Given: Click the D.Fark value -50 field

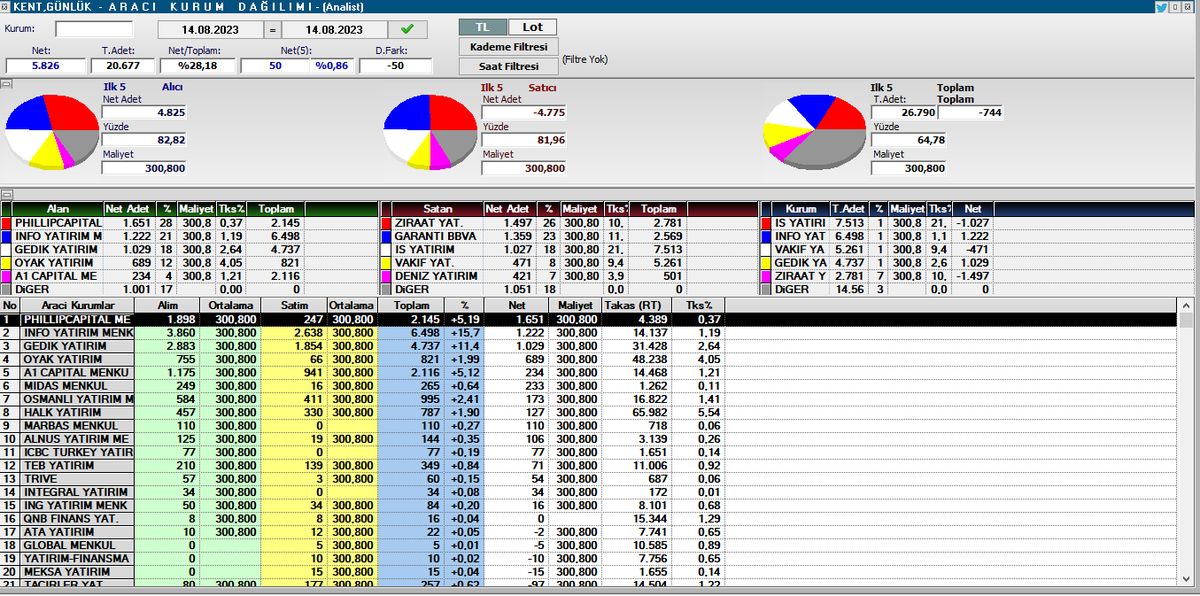Looking at the screenshot, I should [x=395, y=66].
